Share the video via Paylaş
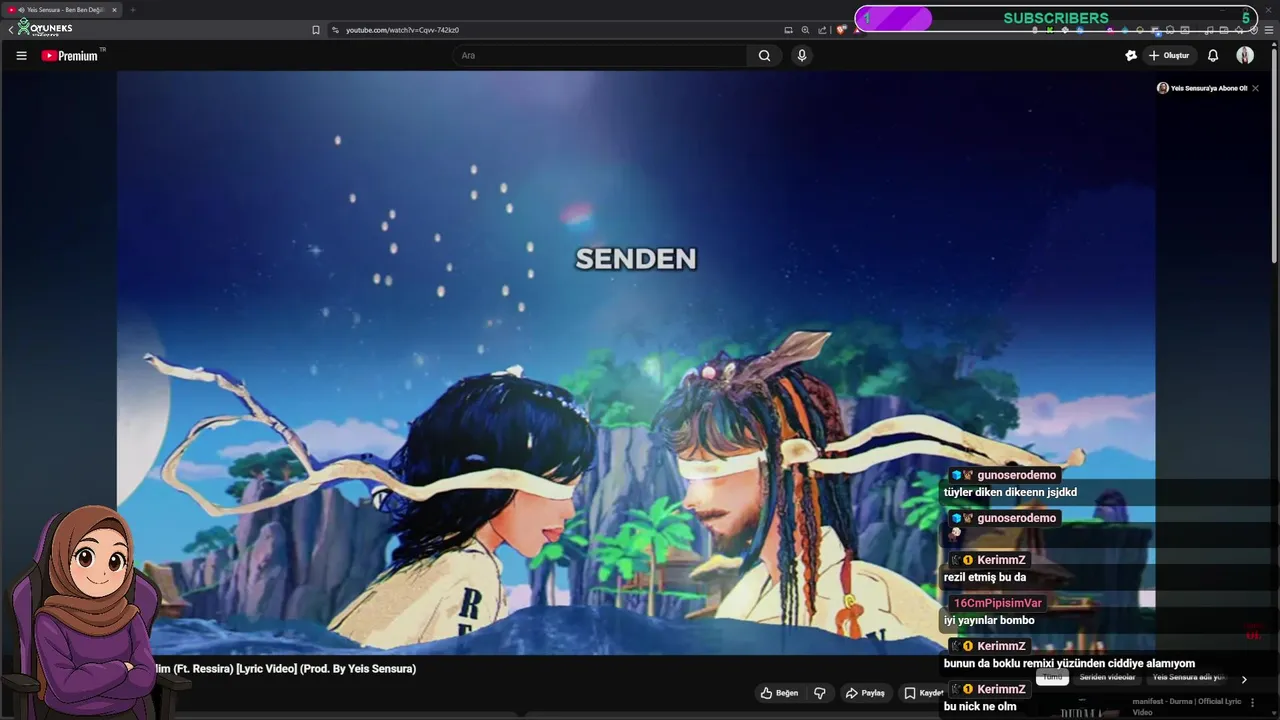 865,693
